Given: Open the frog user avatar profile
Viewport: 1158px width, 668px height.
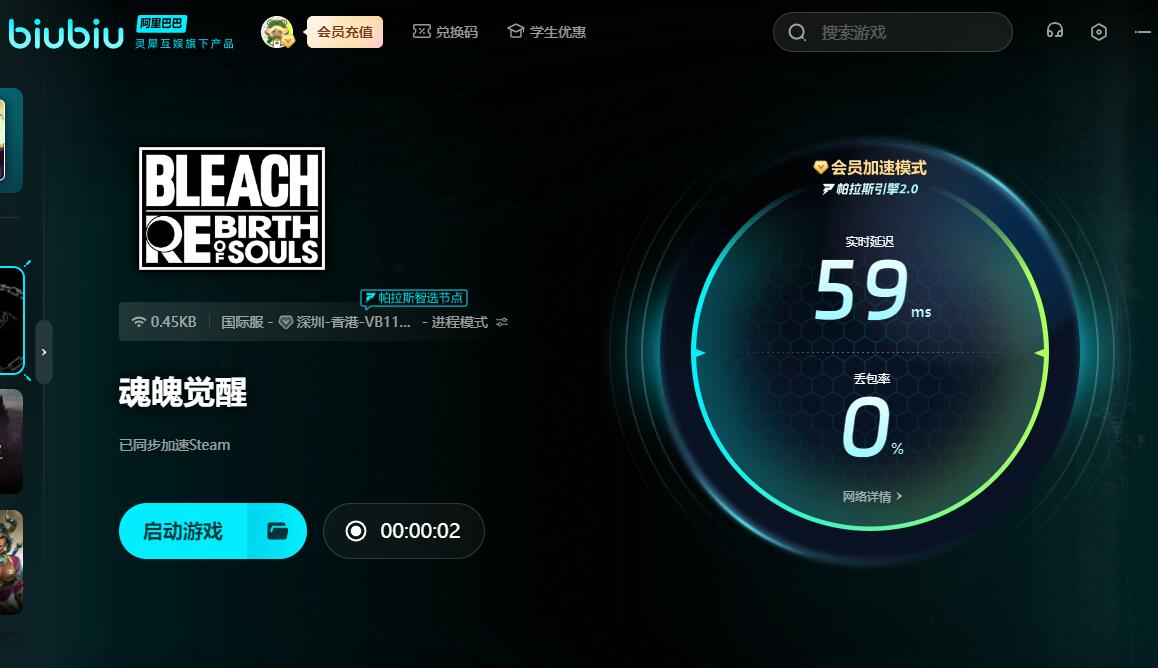Looking at the screenshot, I should [278, 32].
